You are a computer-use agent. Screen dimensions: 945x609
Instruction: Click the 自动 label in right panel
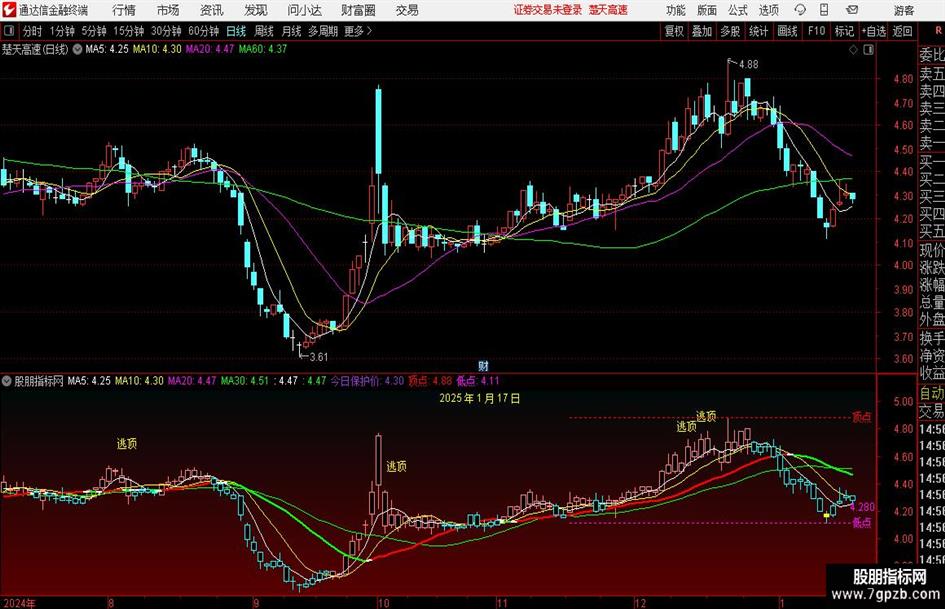932,393
